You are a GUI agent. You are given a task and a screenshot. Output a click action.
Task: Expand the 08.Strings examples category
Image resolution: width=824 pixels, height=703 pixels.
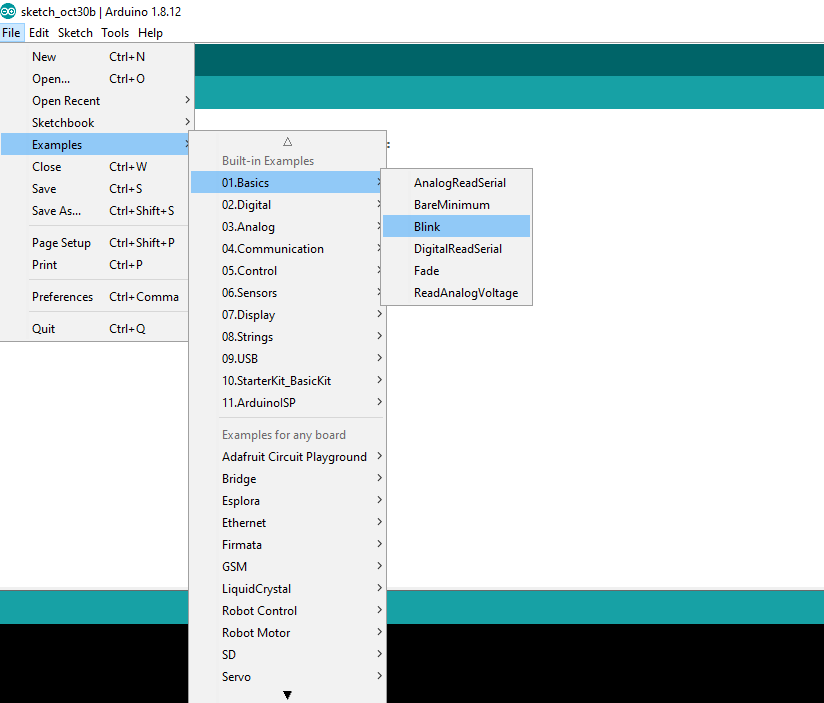[287, 337]
